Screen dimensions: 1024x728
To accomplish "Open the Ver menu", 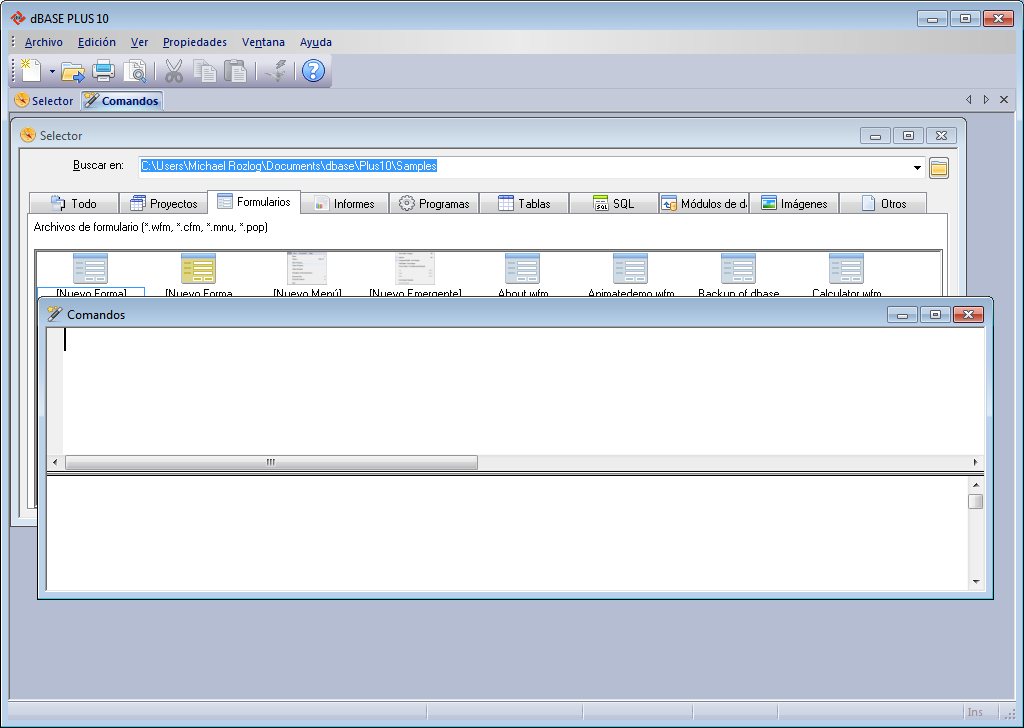I will (139, 42).
